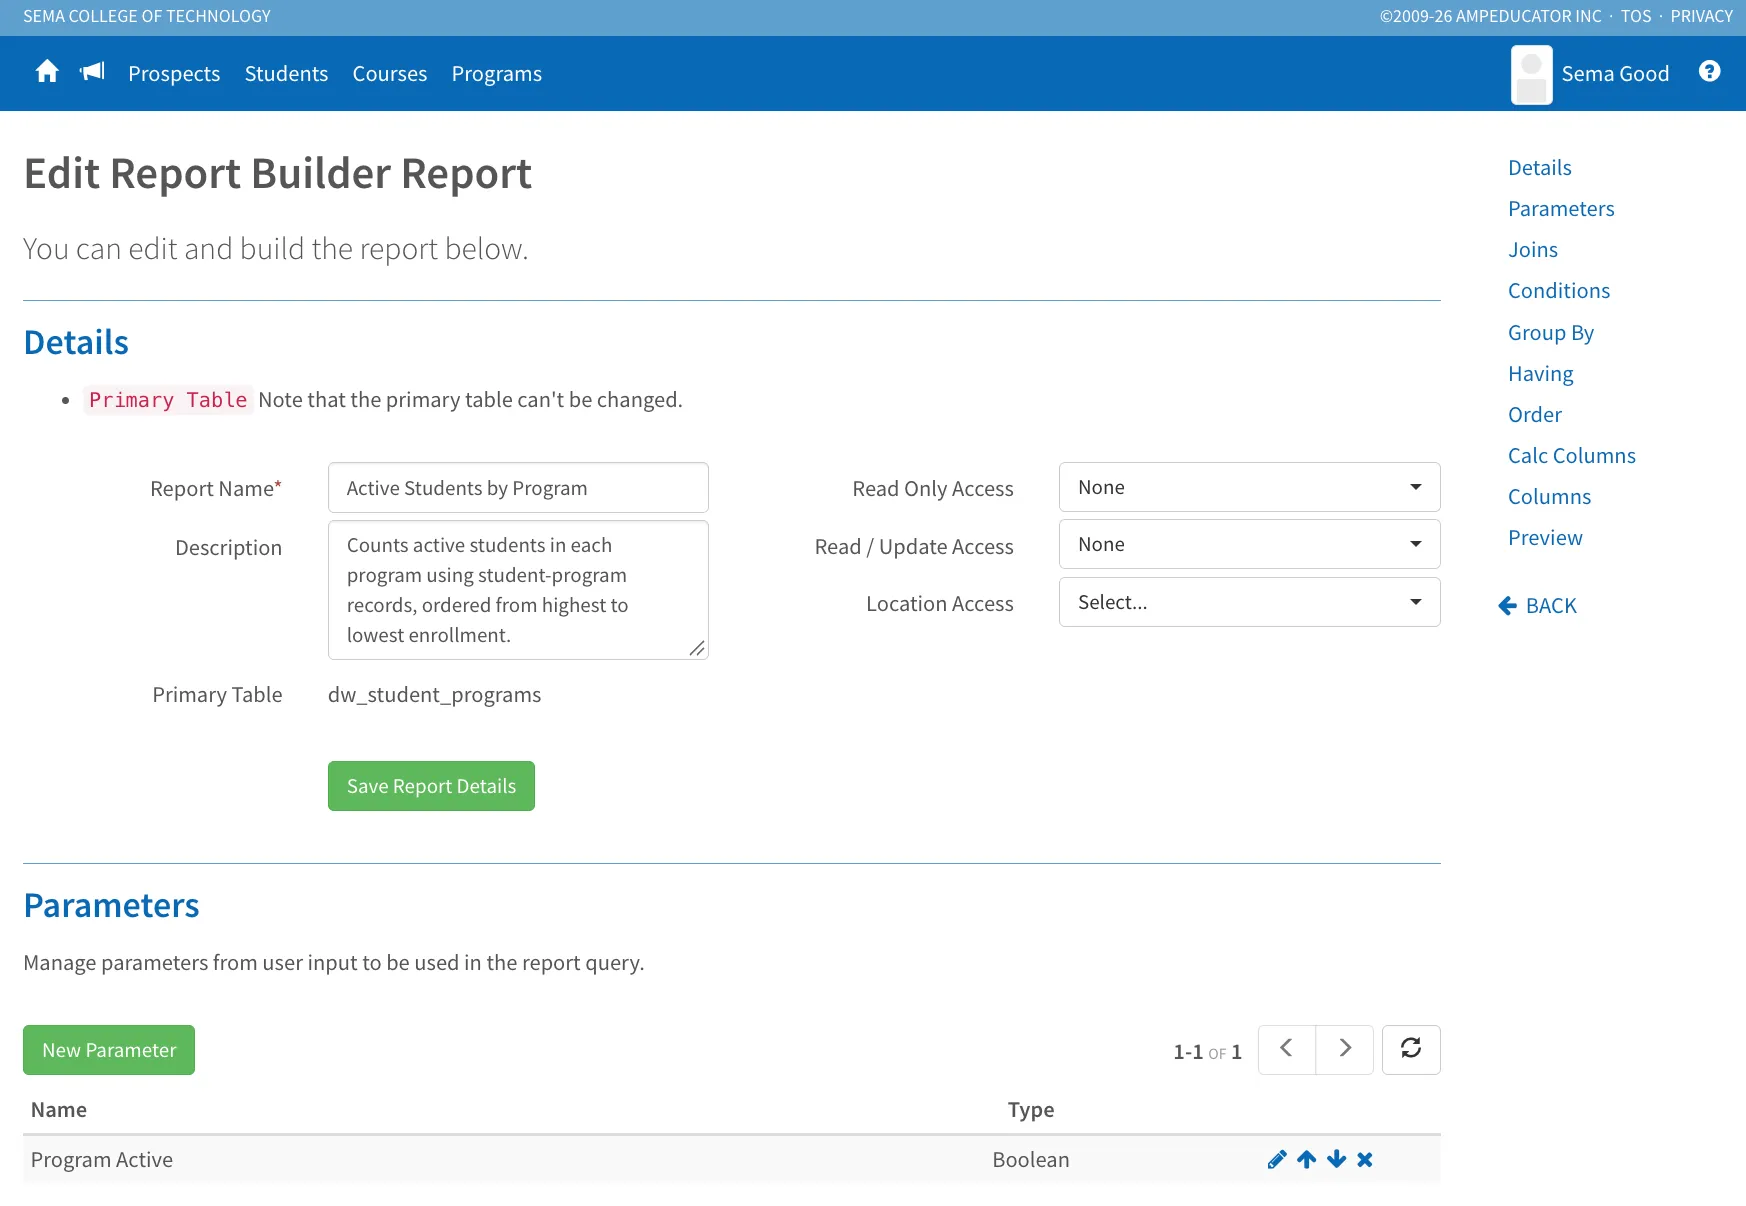Jump to the Parameters section link

[1561, 209]
